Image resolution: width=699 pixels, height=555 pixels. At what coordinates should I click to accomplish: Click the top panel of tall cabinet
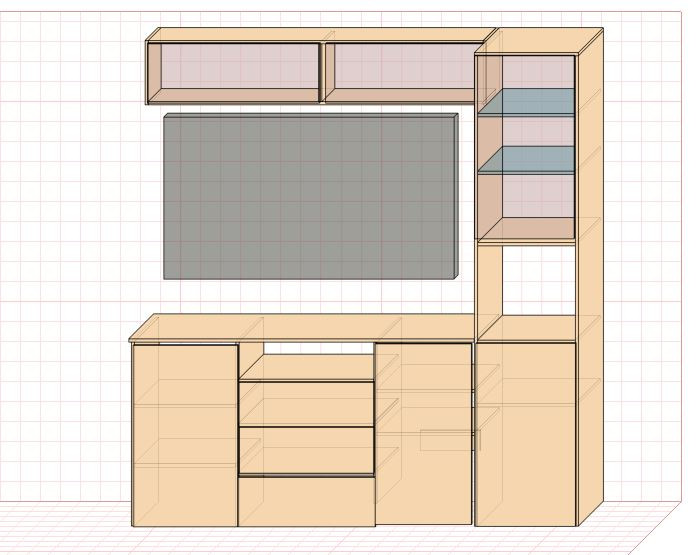[x=539, y=41]
